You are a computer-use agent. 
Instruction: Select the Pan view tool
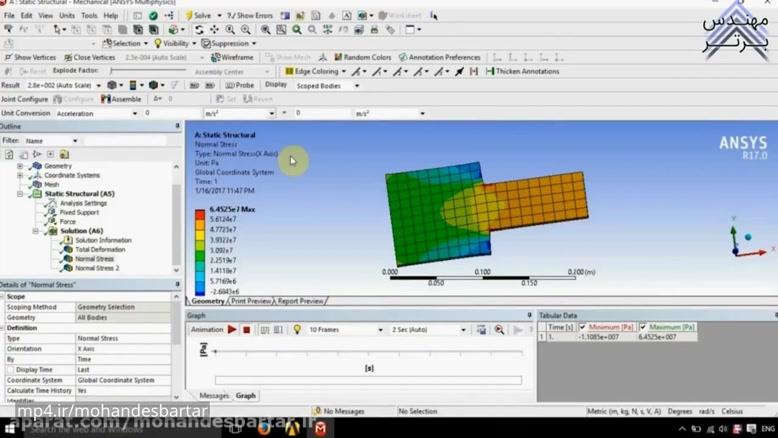click(214, 30)
